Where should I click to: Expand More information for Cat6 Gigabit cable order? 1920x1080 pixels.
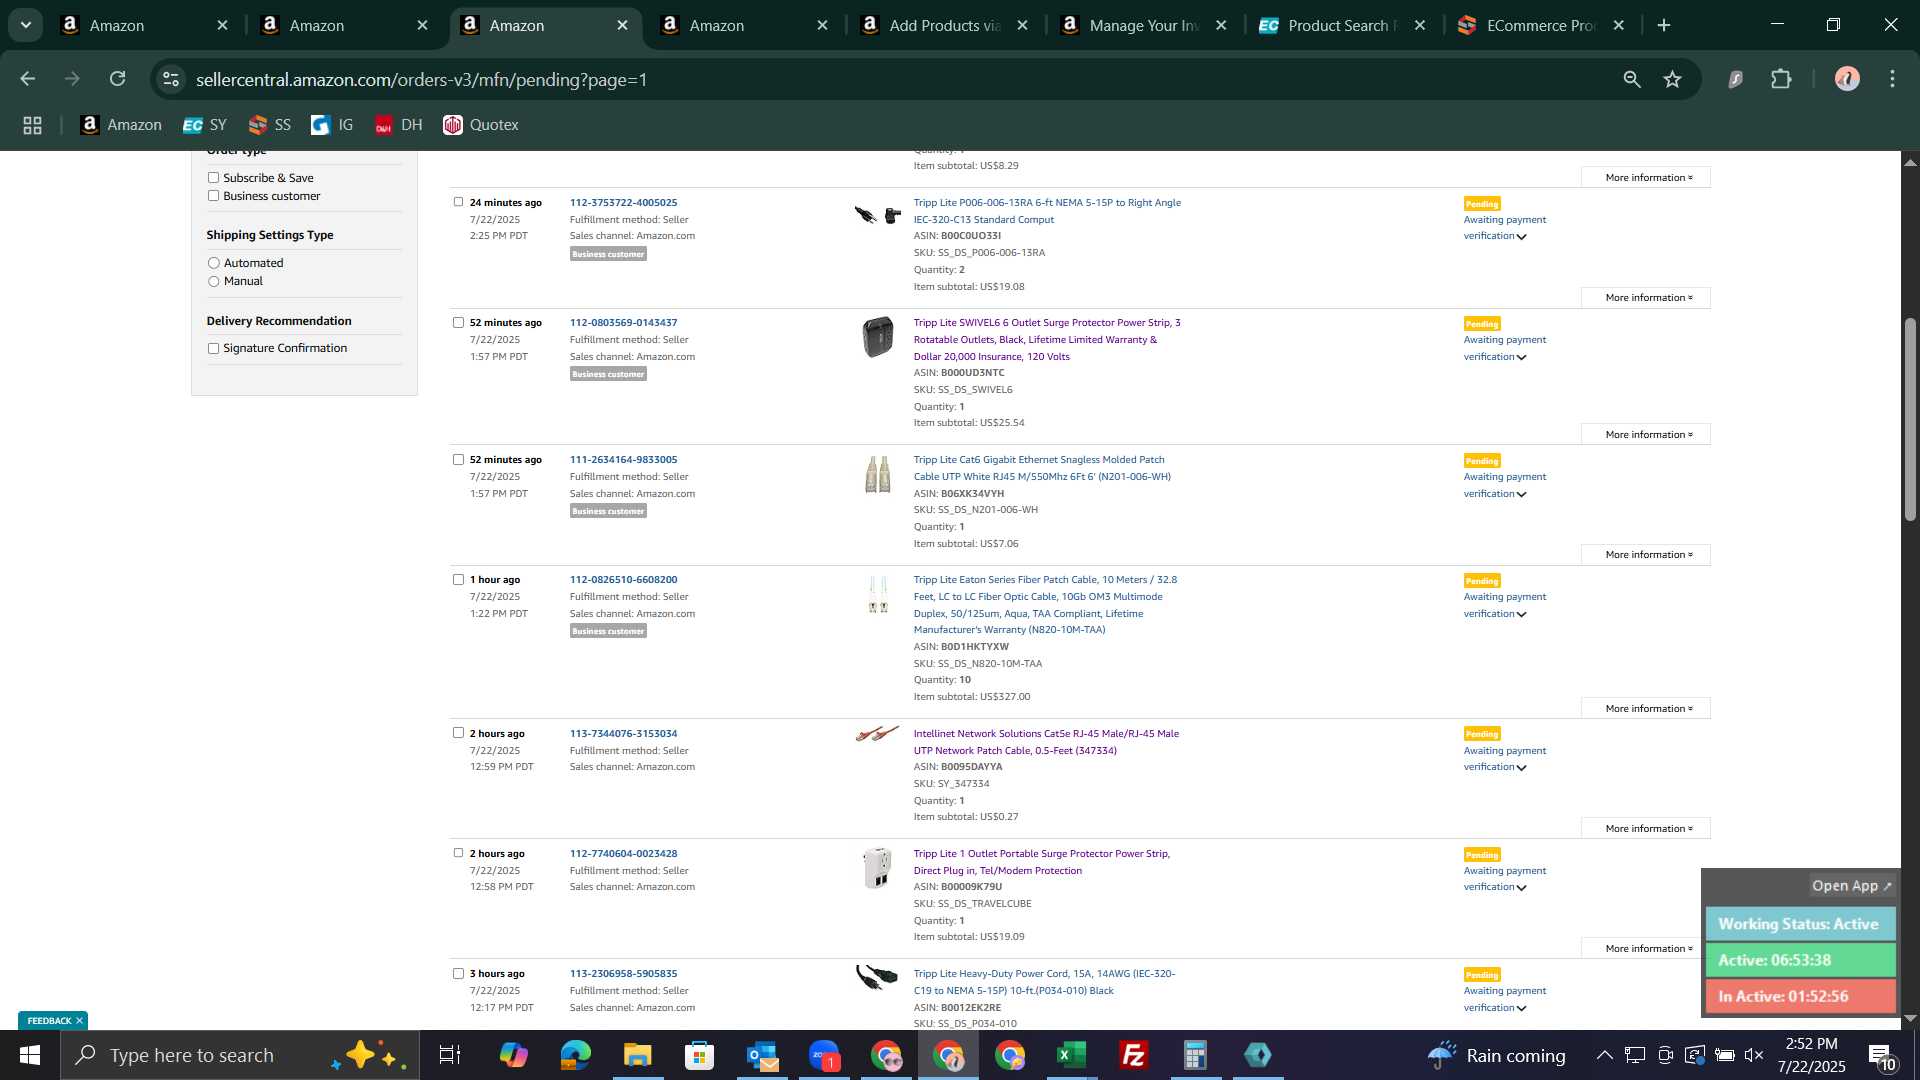[1646, 554]
